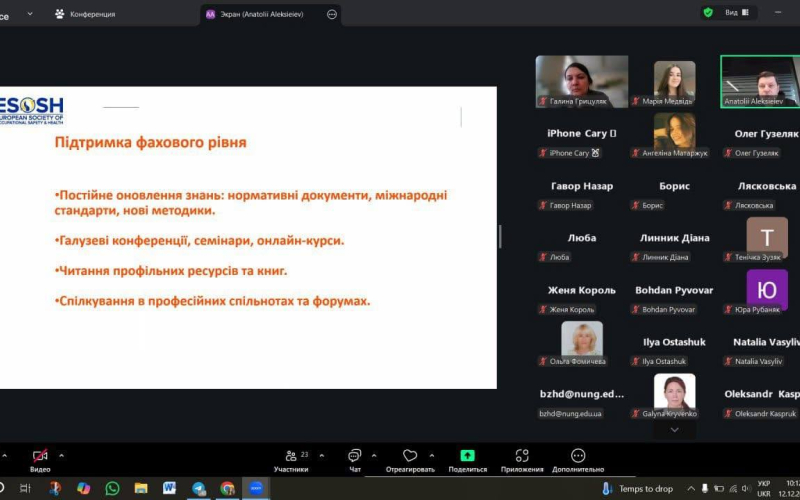Click the Отреагировать reactions heart icon
800x500 pixels.
click(409, 456)
